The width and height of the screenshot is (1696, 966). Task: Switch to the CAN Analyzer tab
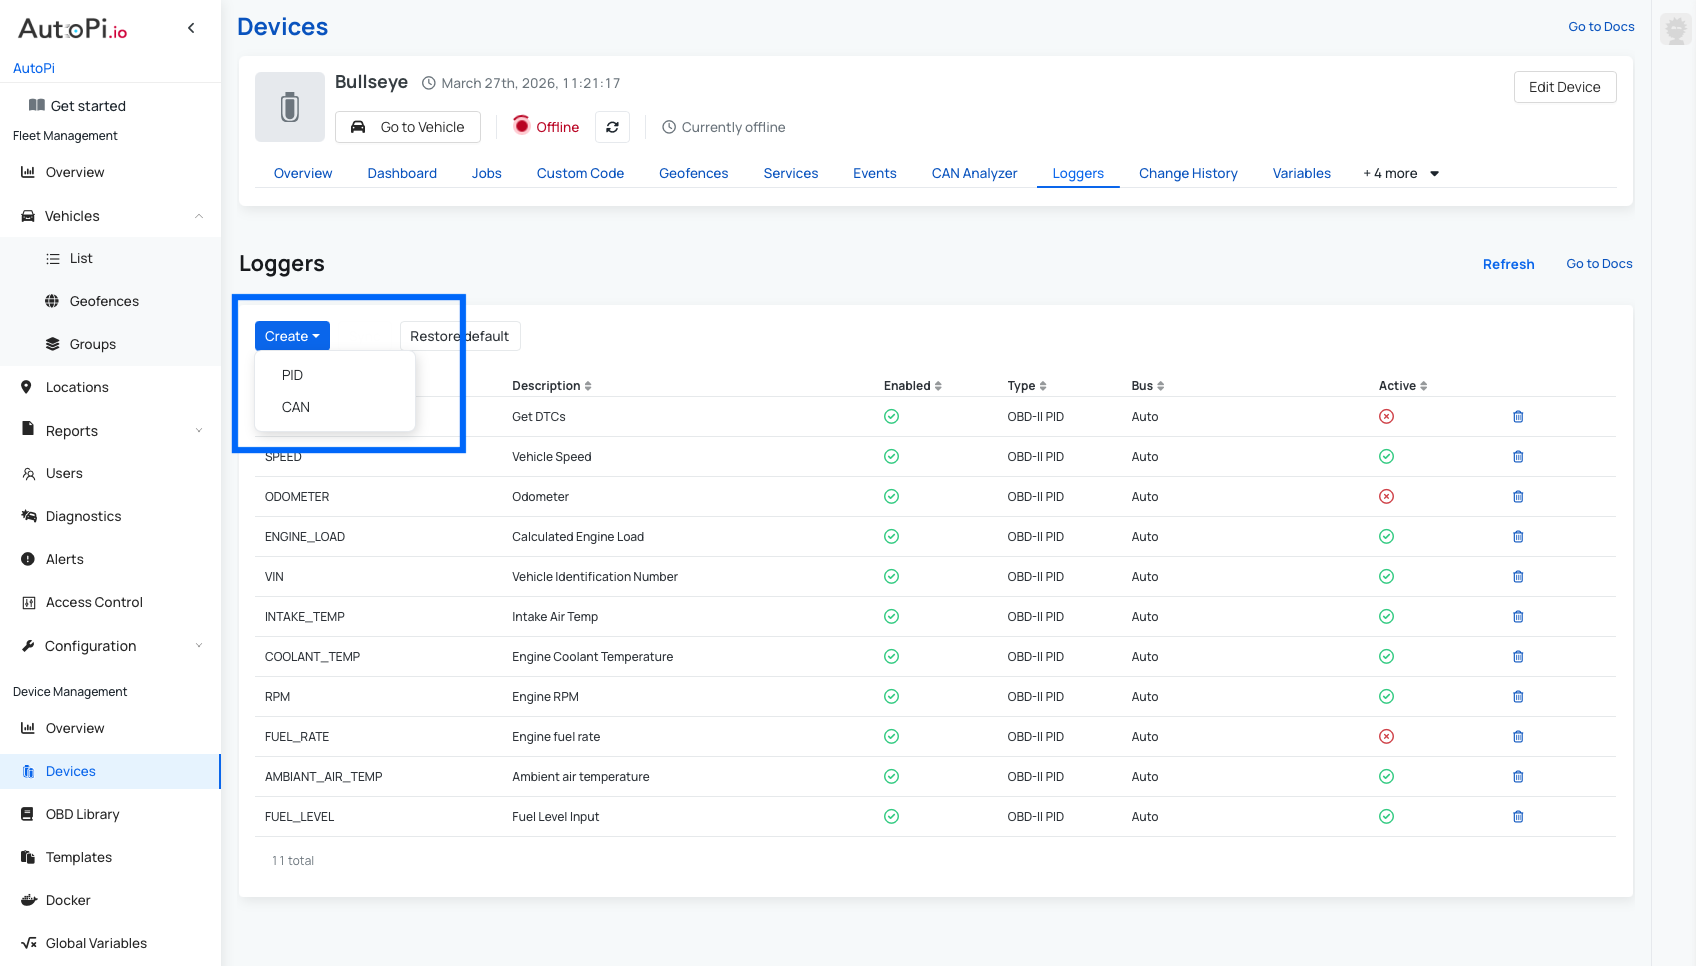973,173
